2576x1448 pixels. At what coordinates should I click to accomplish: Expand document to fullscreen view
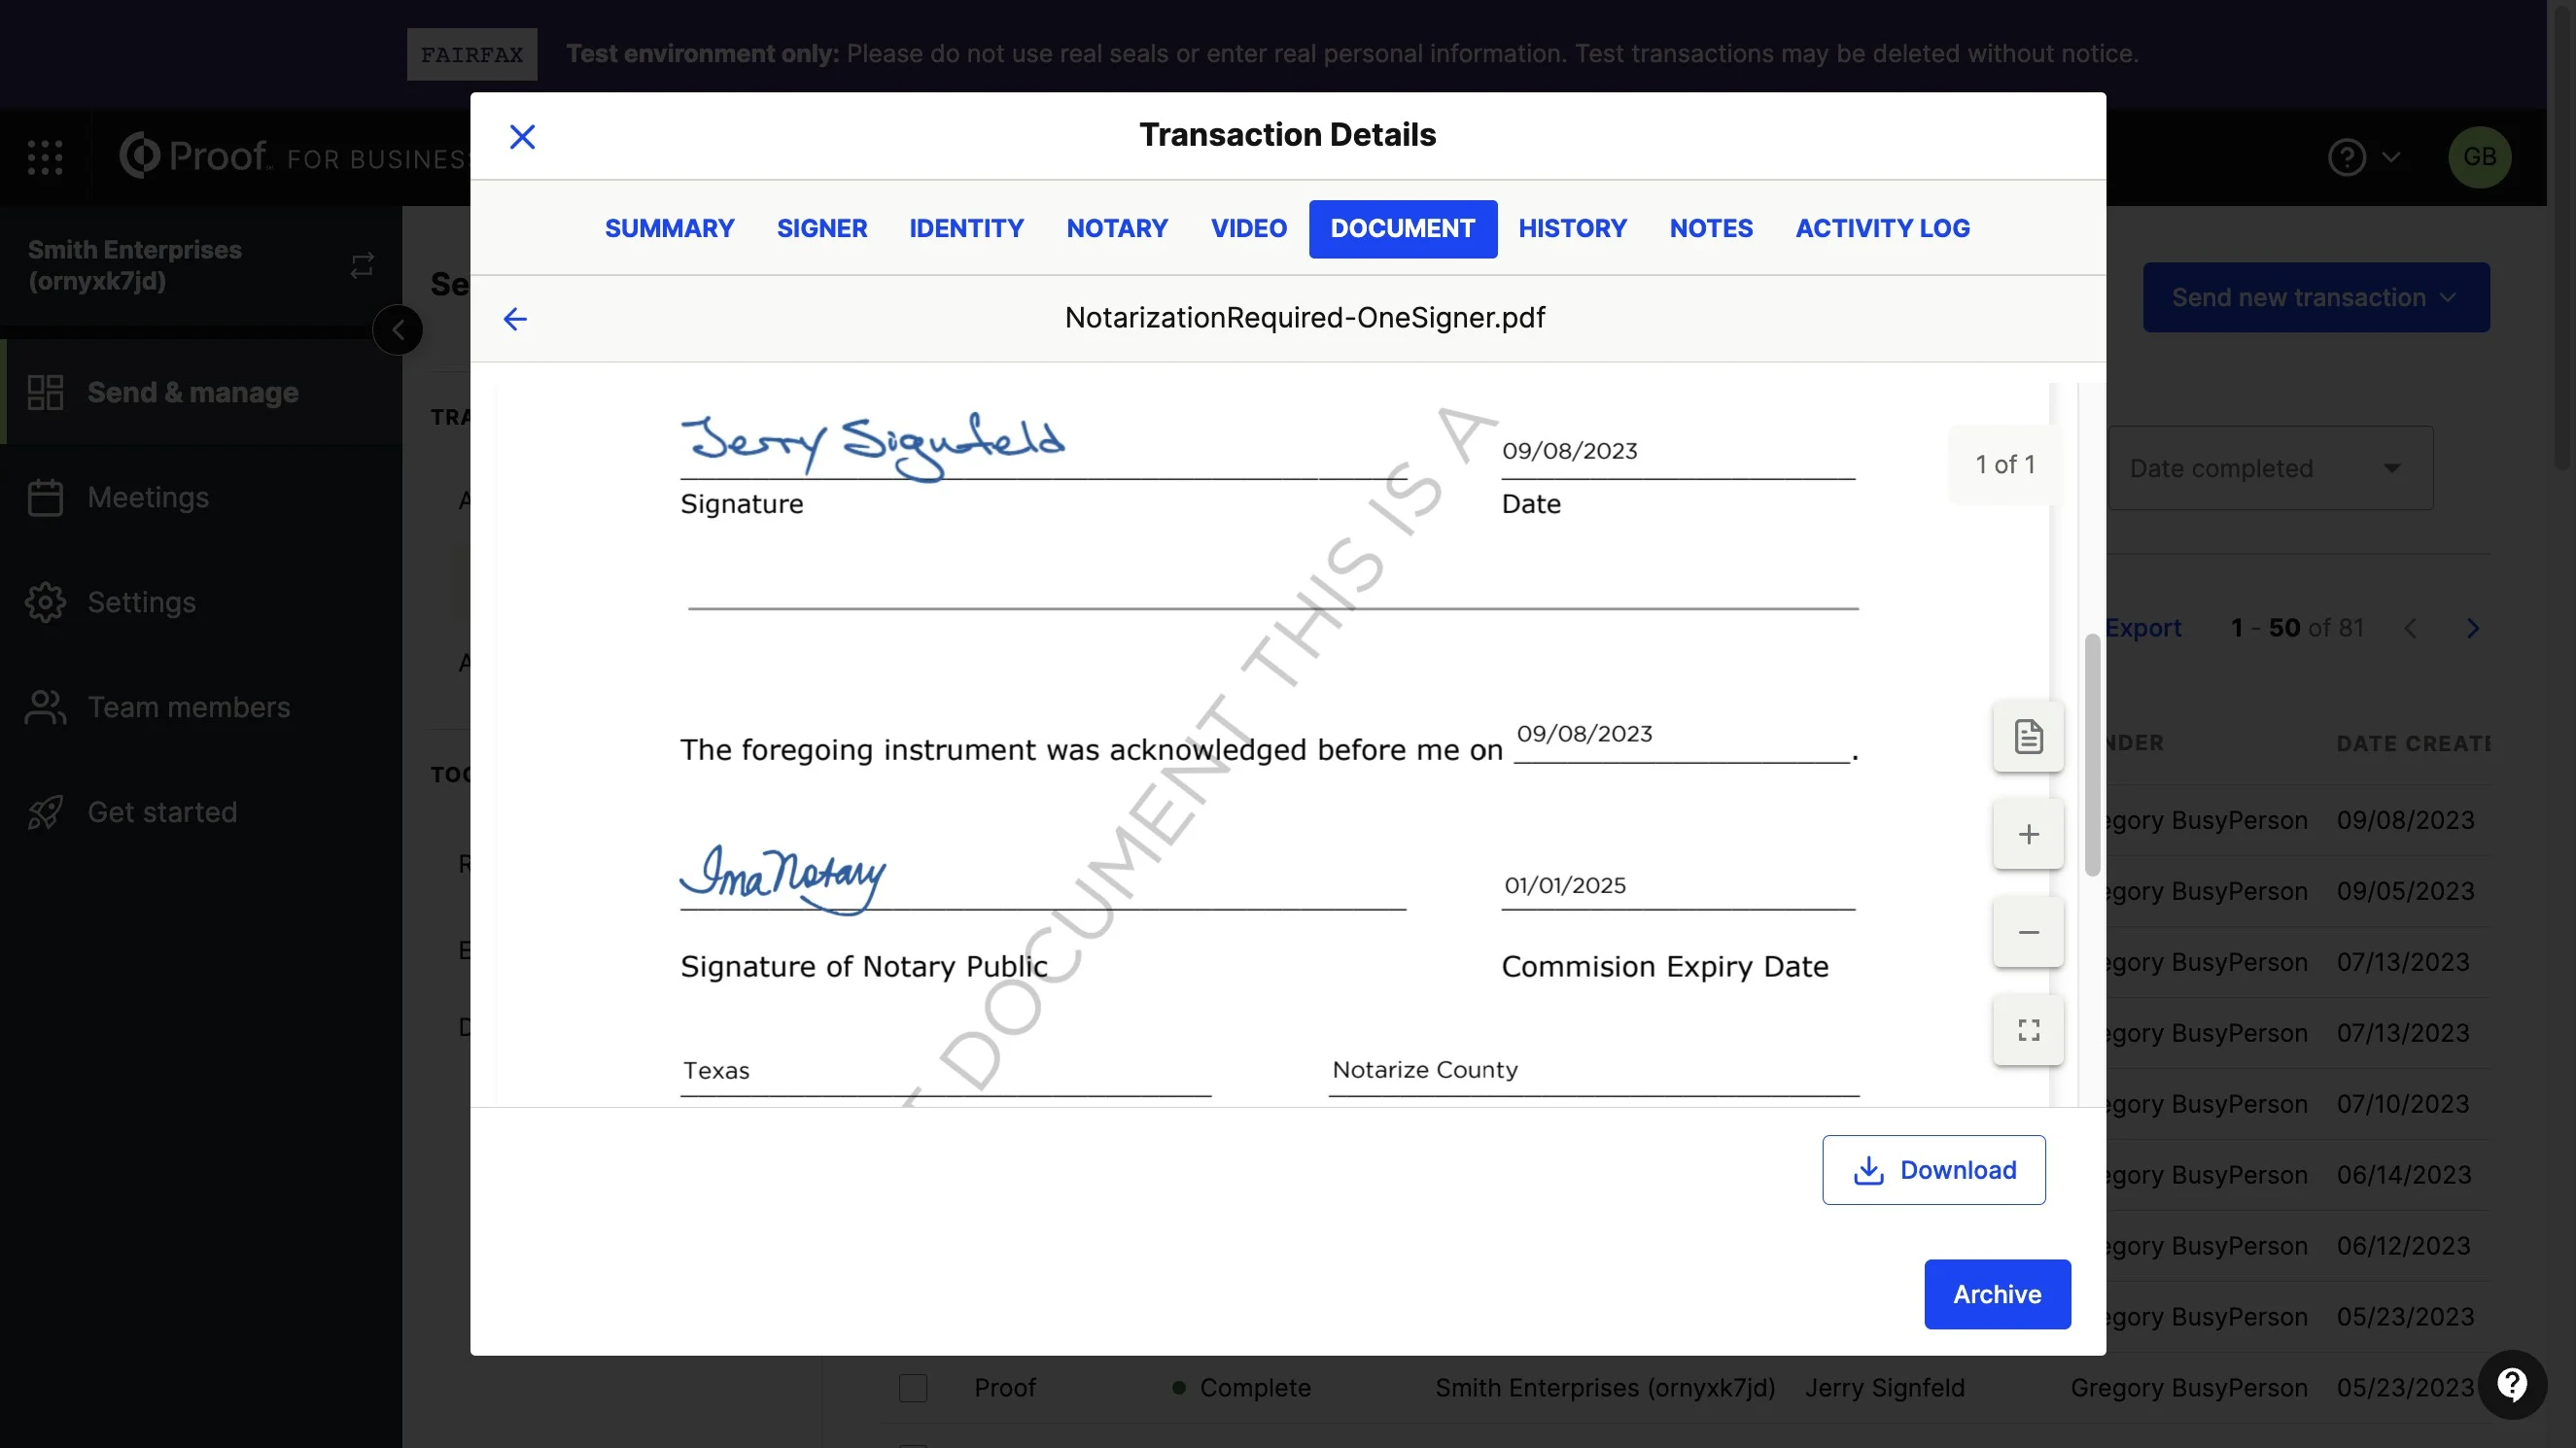pyautogui.click(x=2028, y=1030)
